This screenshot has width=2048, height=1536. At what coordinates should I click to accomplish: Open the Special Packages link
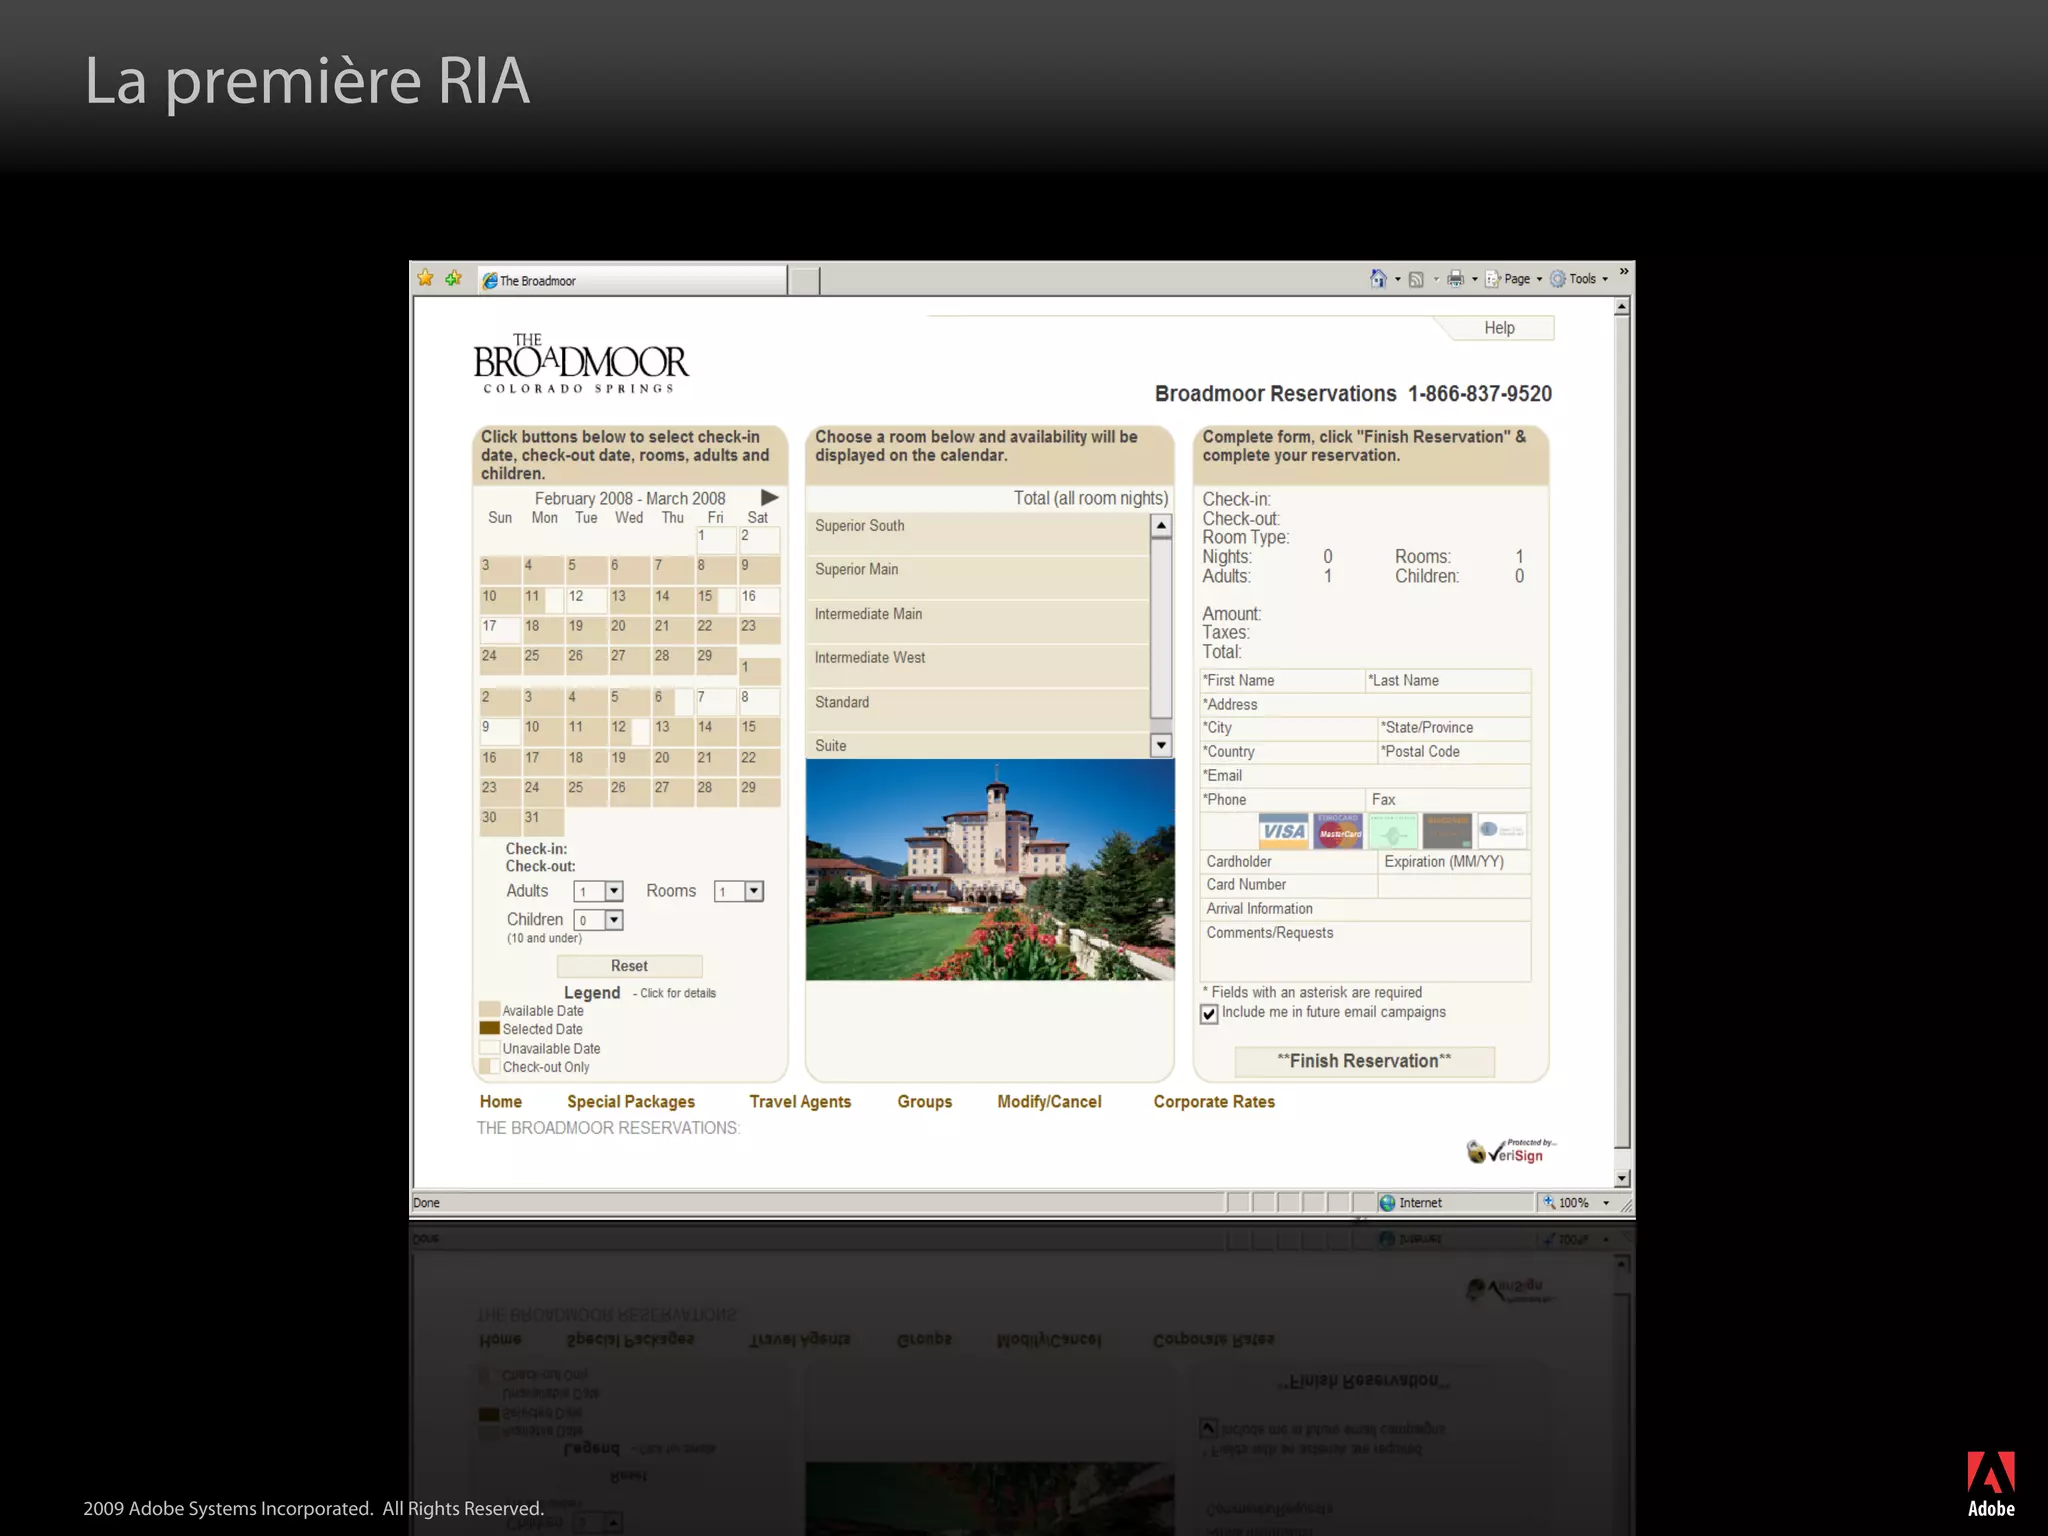click(x=630, y=1101)
